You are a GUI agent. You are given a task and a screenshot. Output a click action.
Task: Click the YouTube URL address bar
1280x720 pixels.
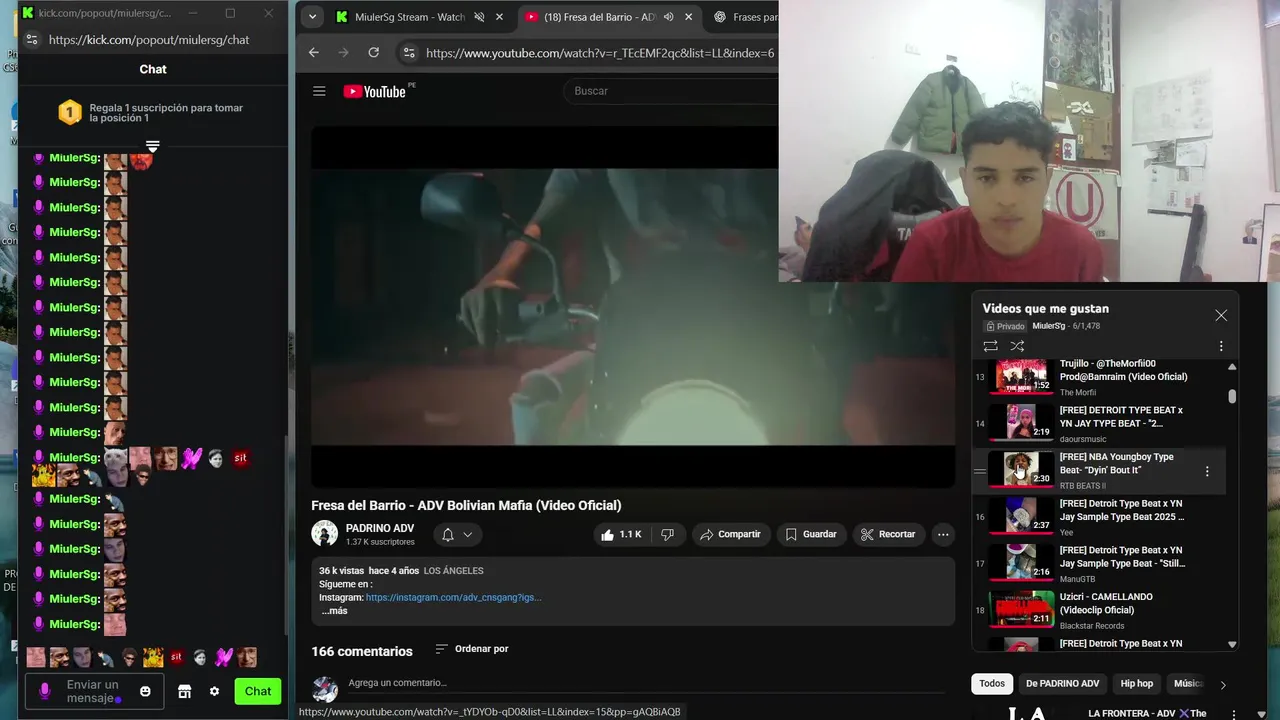point(600,53)
